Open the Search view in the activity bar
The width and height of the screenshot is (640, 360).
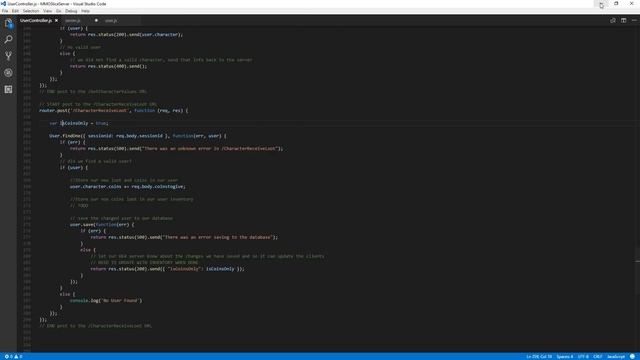8,40
